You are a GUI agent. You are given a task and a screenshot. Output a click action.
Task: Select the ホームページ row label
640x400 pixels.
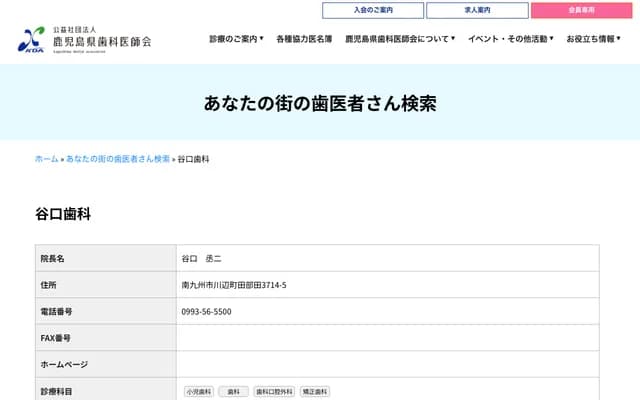[x=64, y=364]
